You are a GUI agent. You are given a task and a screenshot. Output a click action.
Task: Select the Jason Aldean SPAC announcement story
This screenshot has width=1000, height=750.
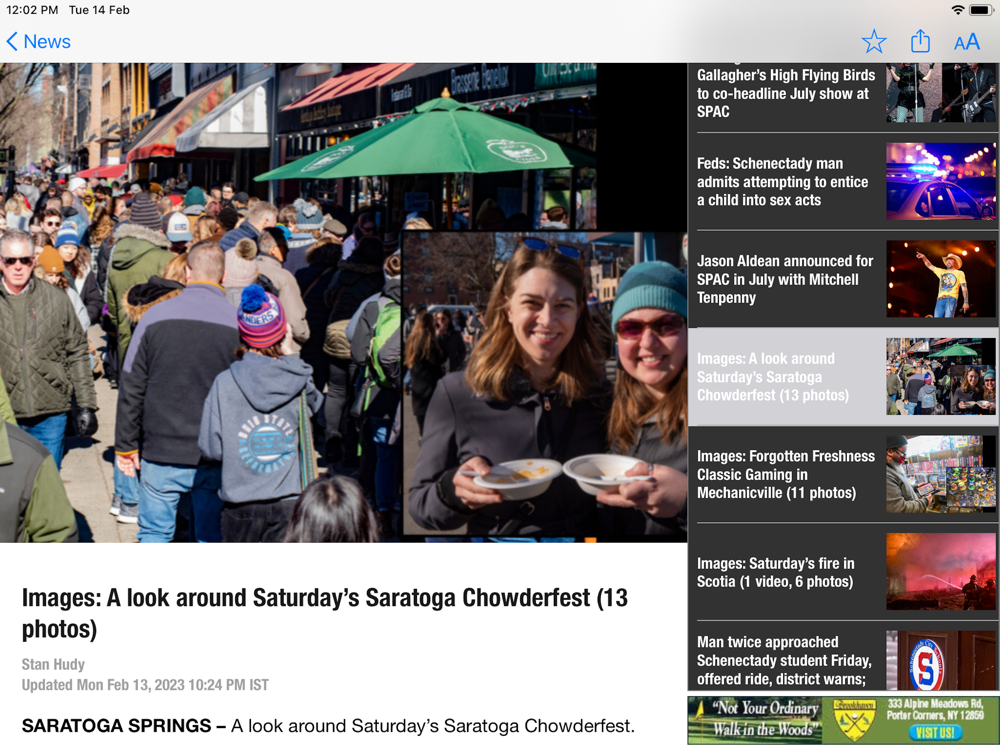843,279
